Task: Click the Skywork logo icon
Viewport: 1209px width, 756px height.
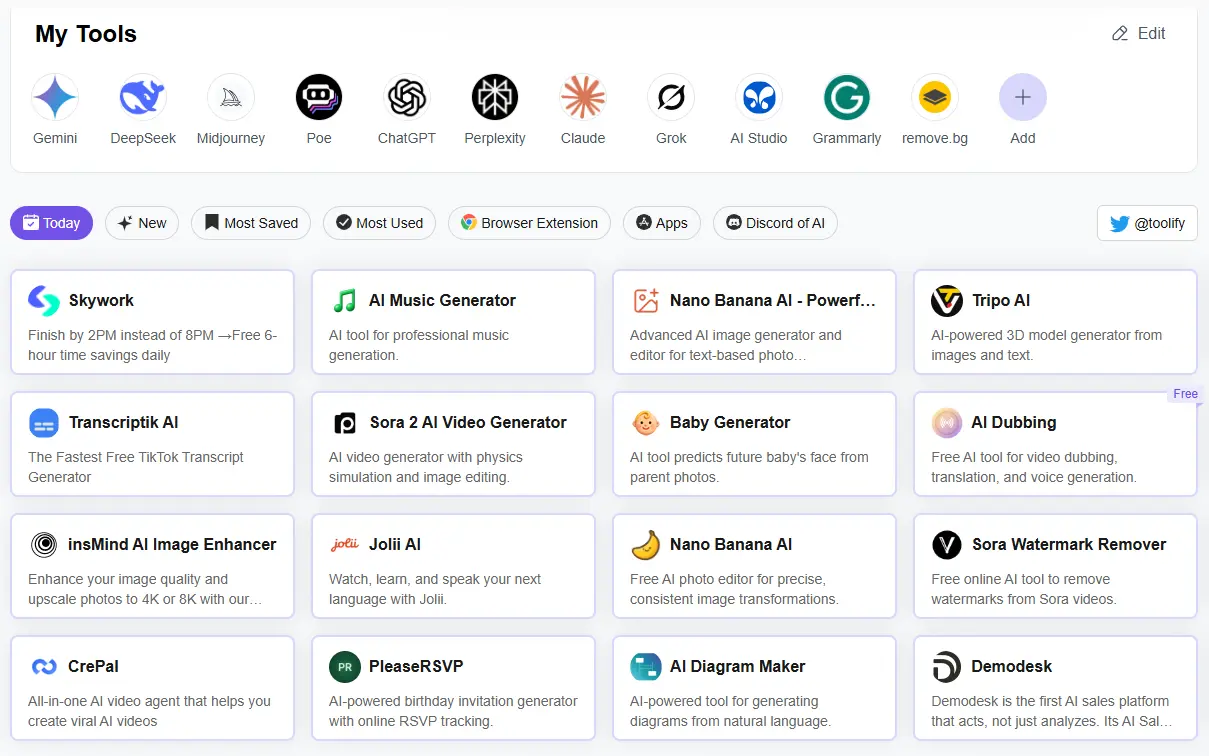Action: pyautogui.click(x=44, y=300)
